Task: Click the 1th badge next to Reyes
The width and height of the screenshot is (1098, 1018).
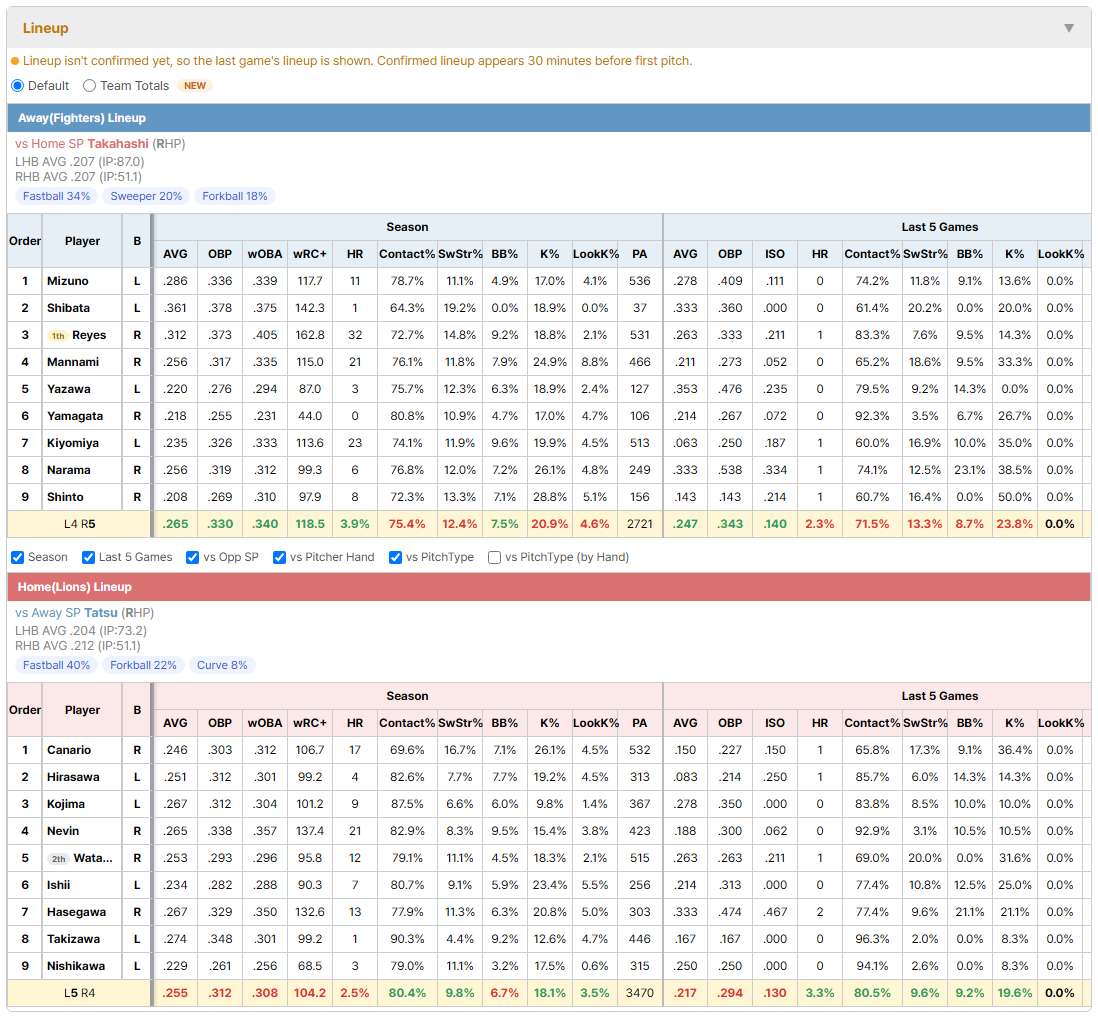Action: click(58, 335)
